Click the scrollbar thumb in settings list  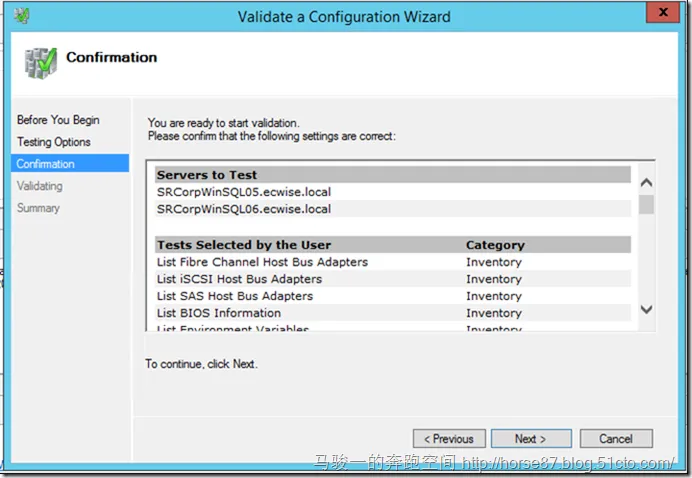pos(647,204)
